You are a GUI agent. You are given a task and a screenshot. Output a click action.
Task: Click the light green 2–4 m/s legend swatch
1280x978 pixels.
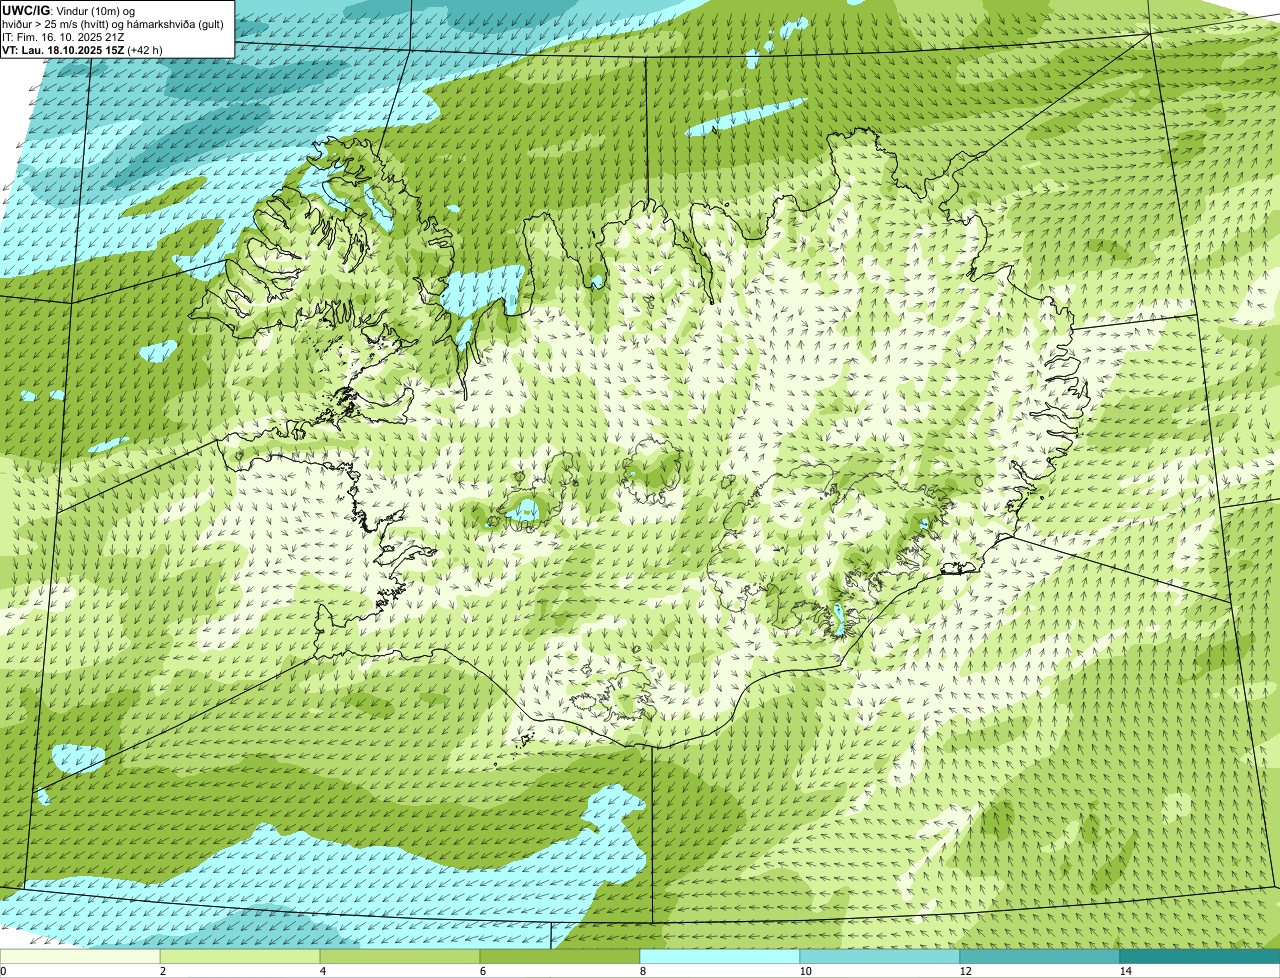(x=240, y=956)
